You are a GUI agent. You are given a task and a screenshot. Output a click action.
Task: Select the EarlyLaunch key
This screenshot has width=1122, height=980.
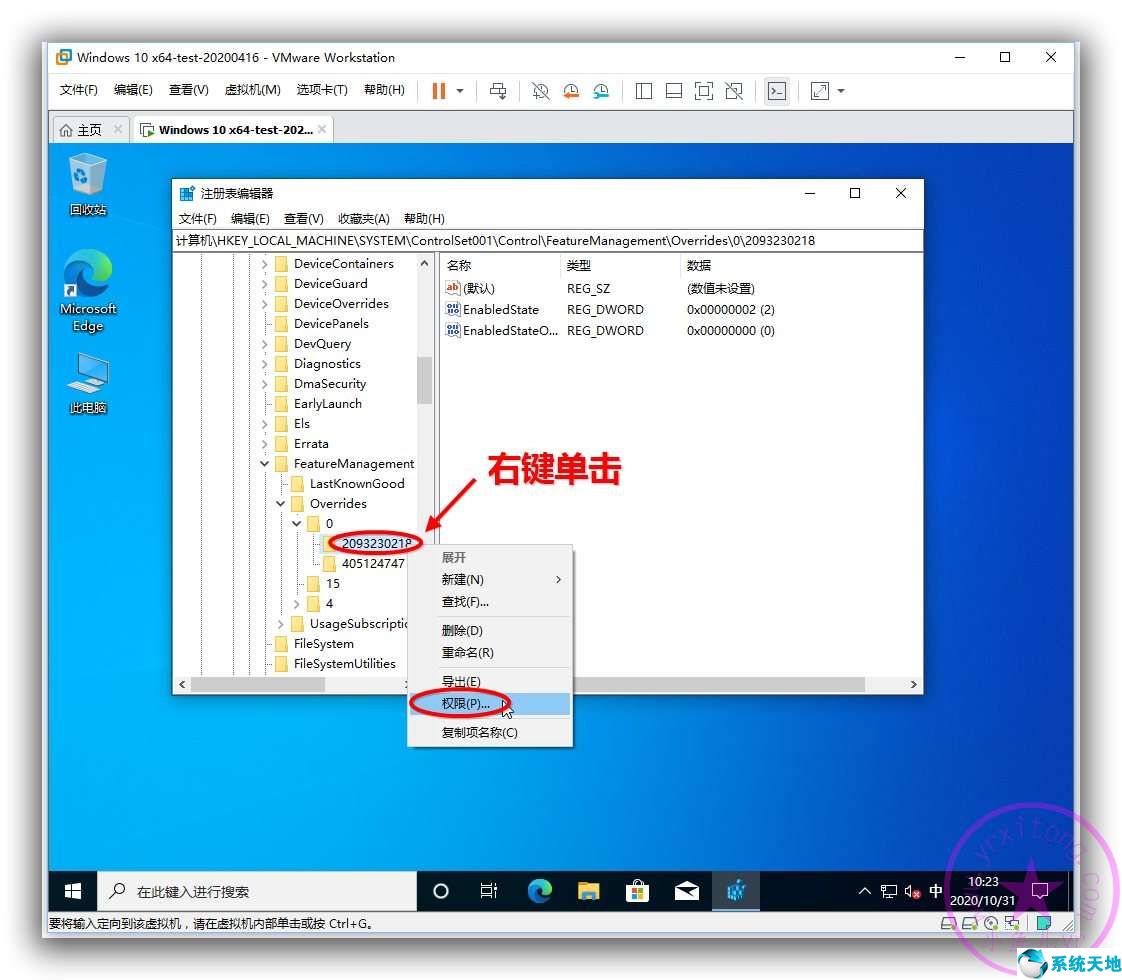(328, 403)
